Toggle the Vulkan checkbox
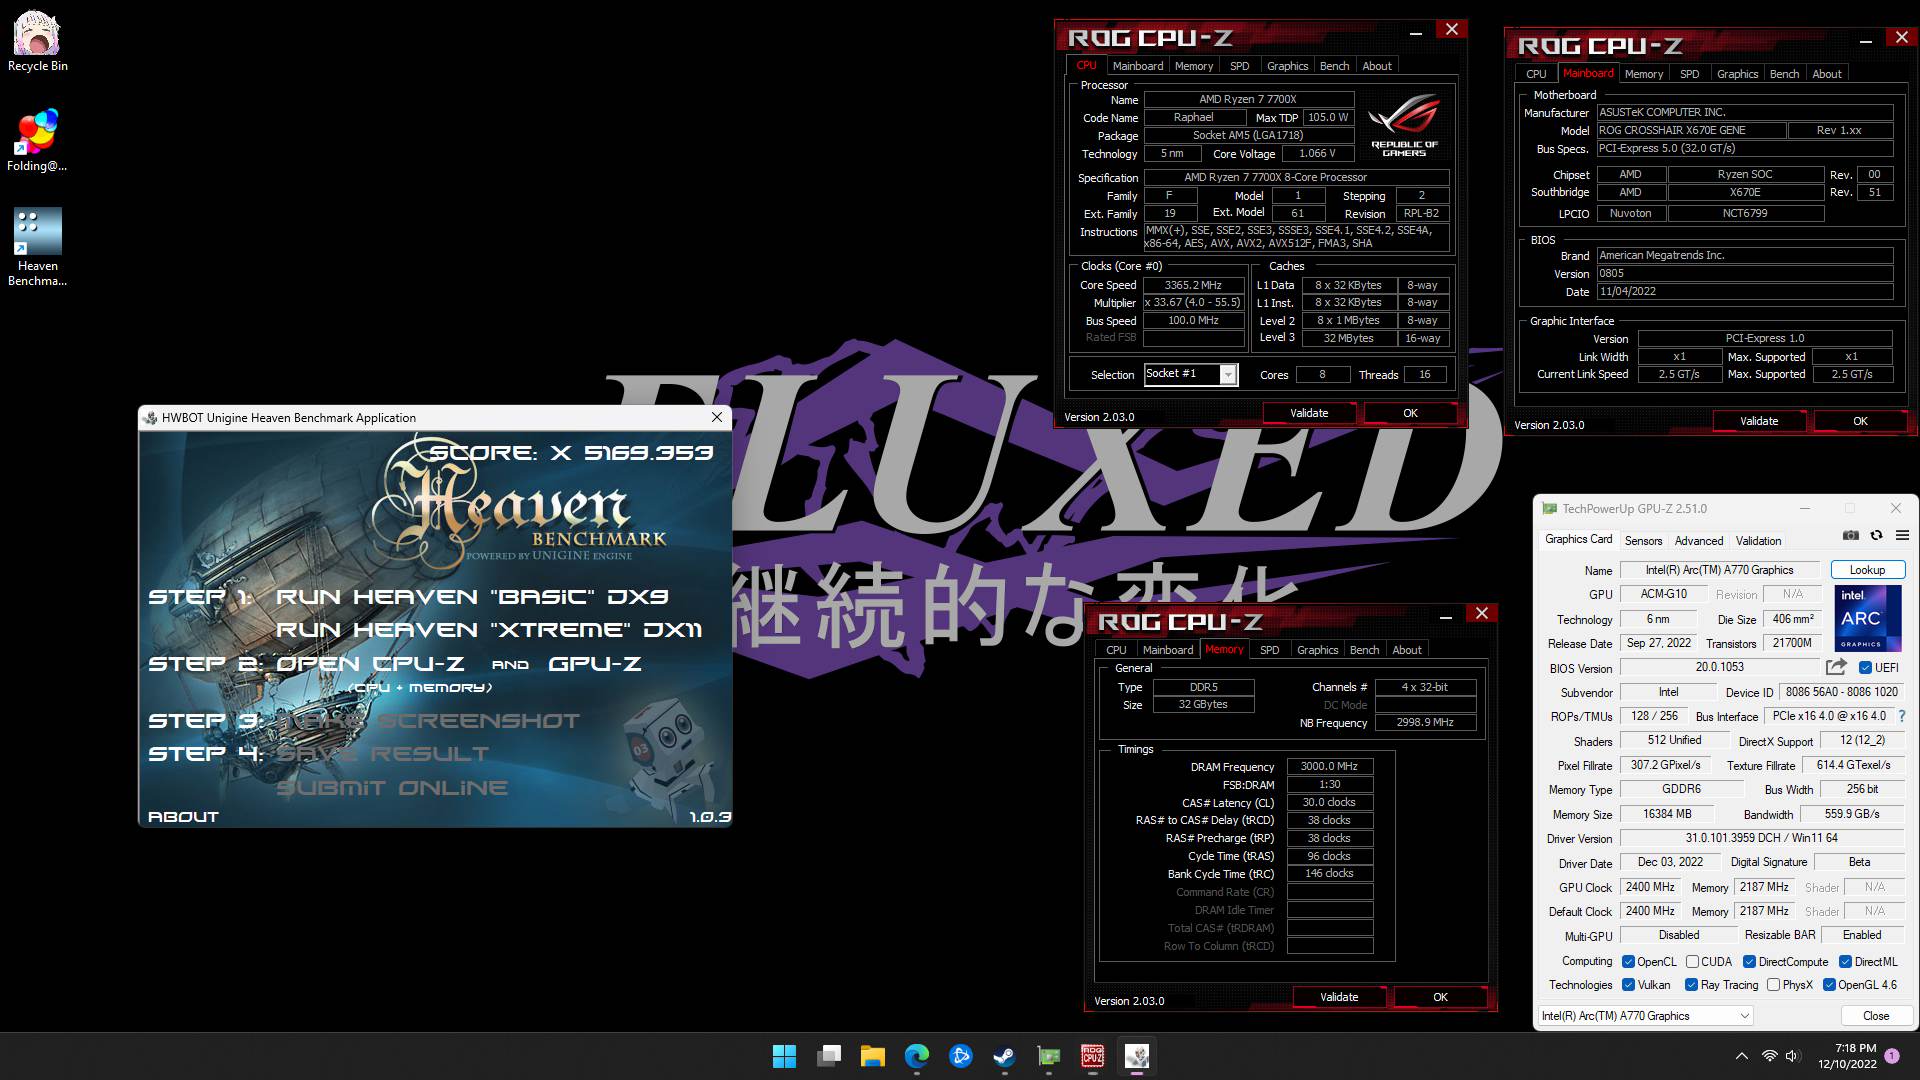1920x1080 pixels. pyautogui.click(x=1628, y=985)
